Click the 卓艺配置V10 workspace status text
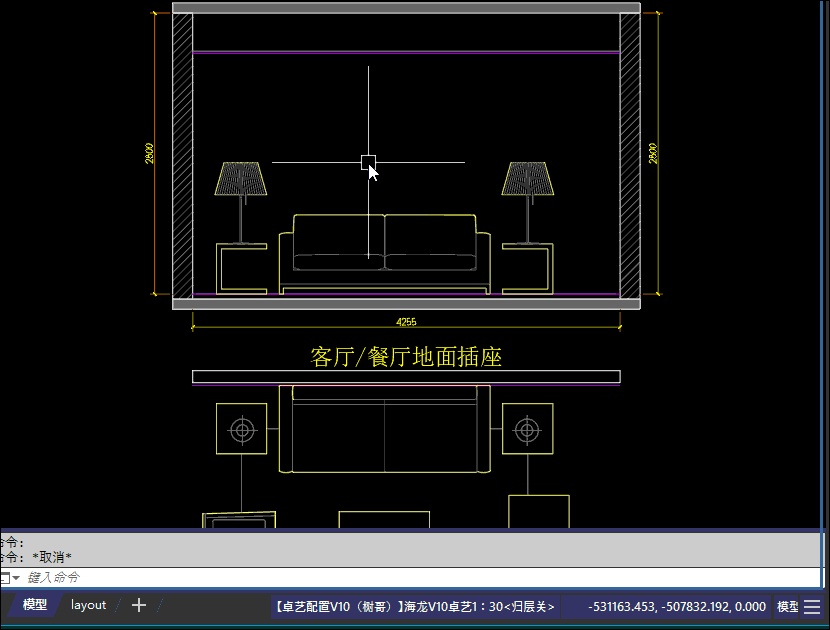 (x=414, y=607)
